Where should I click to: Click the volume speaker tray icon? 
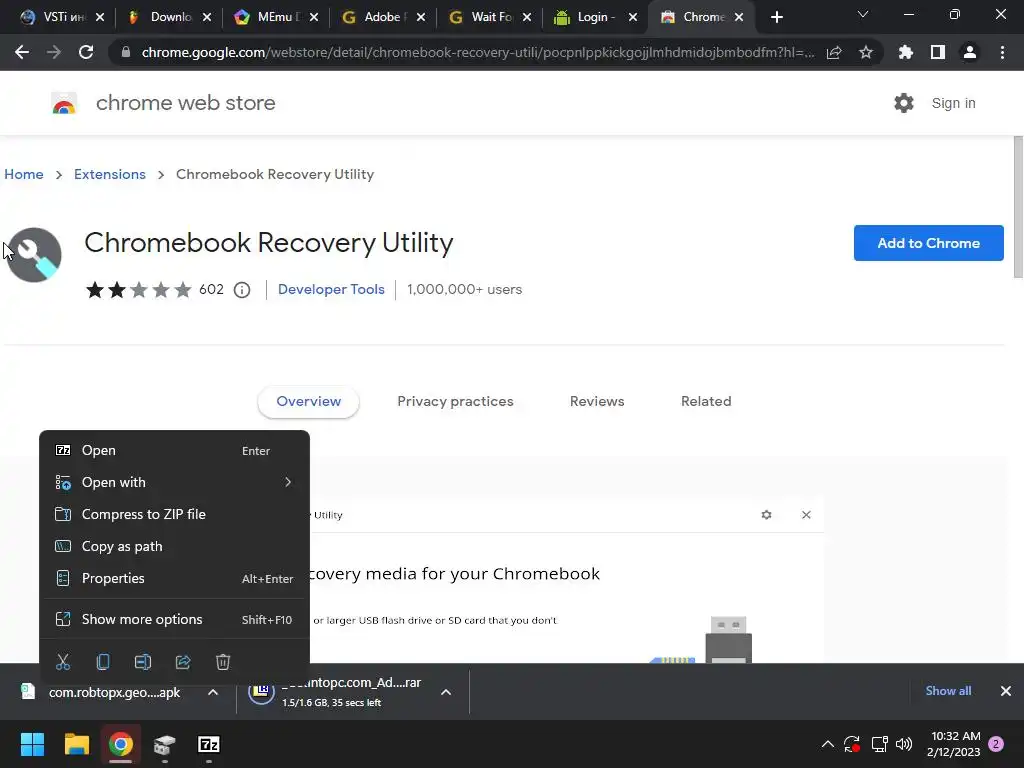point(904,744)
